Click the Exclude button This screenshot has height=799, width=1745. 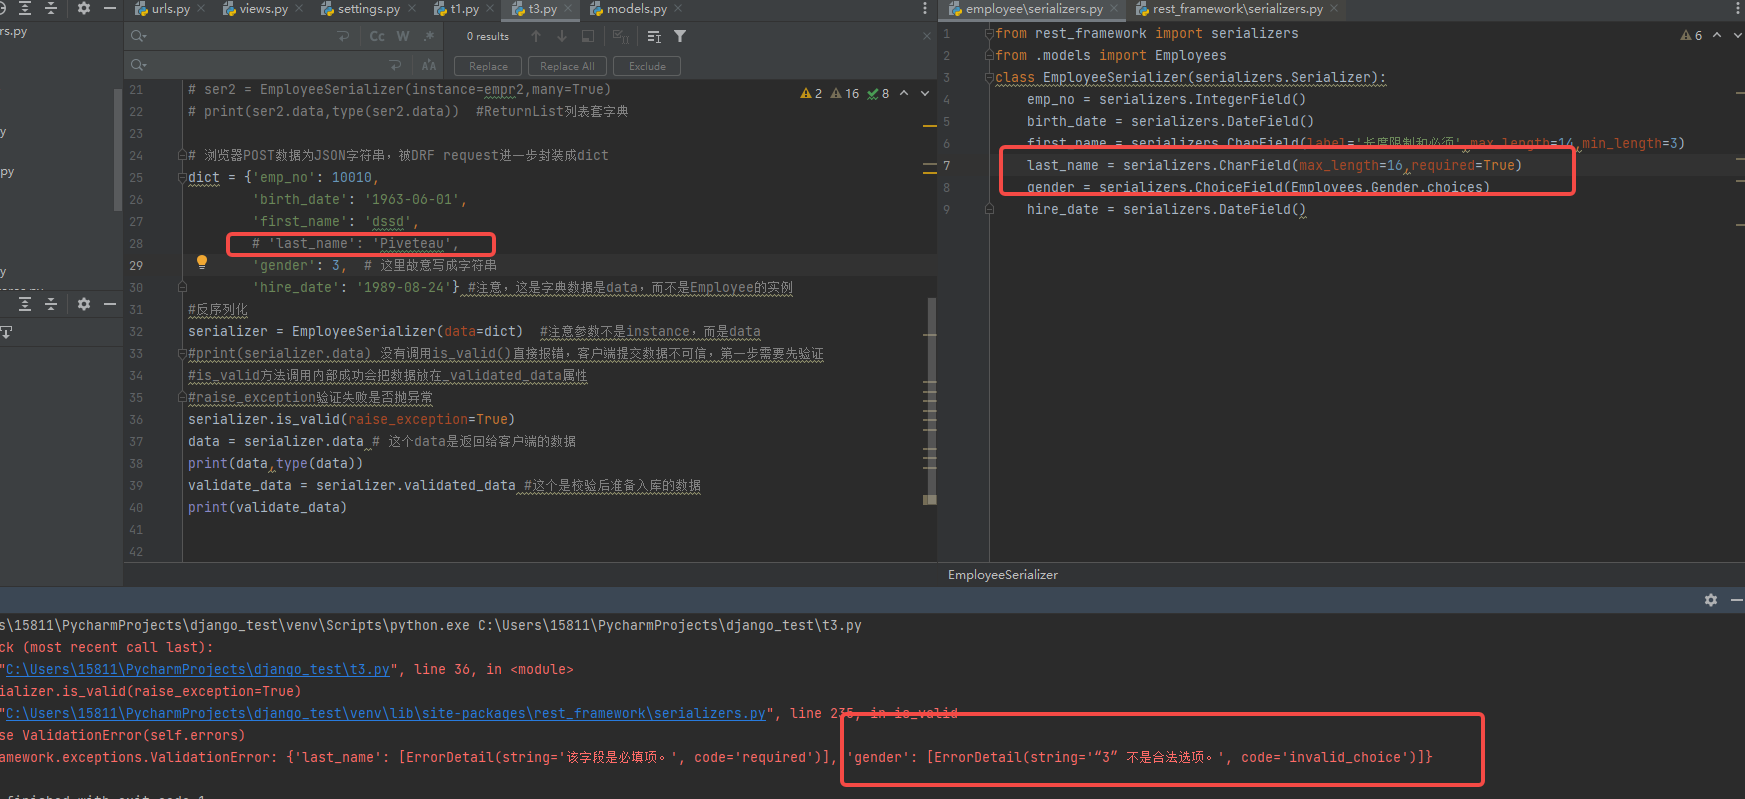(x=647, y=66)
